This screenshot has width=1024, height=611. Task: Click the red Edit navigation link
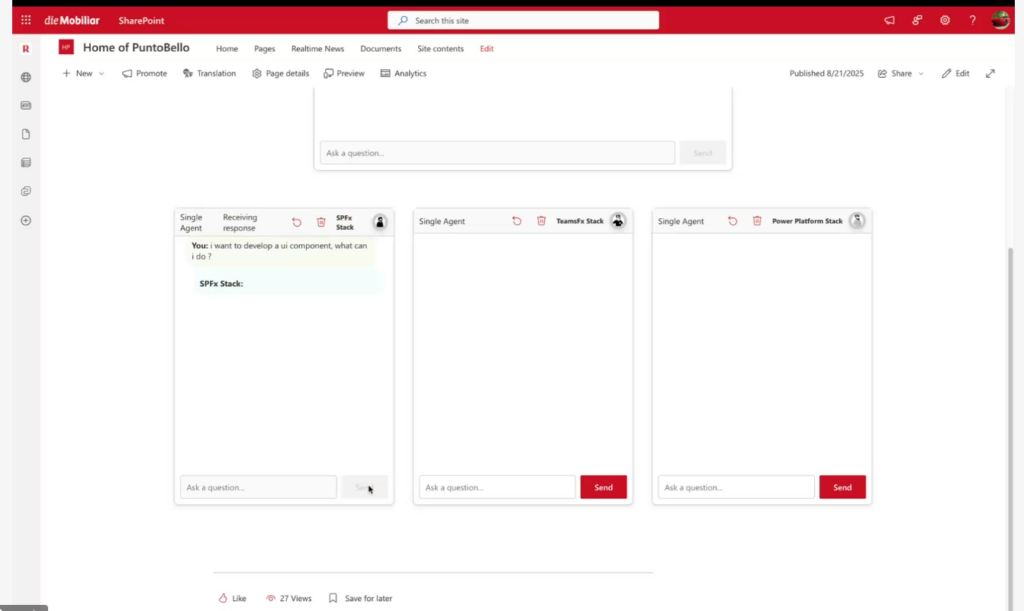click(487, 48)
